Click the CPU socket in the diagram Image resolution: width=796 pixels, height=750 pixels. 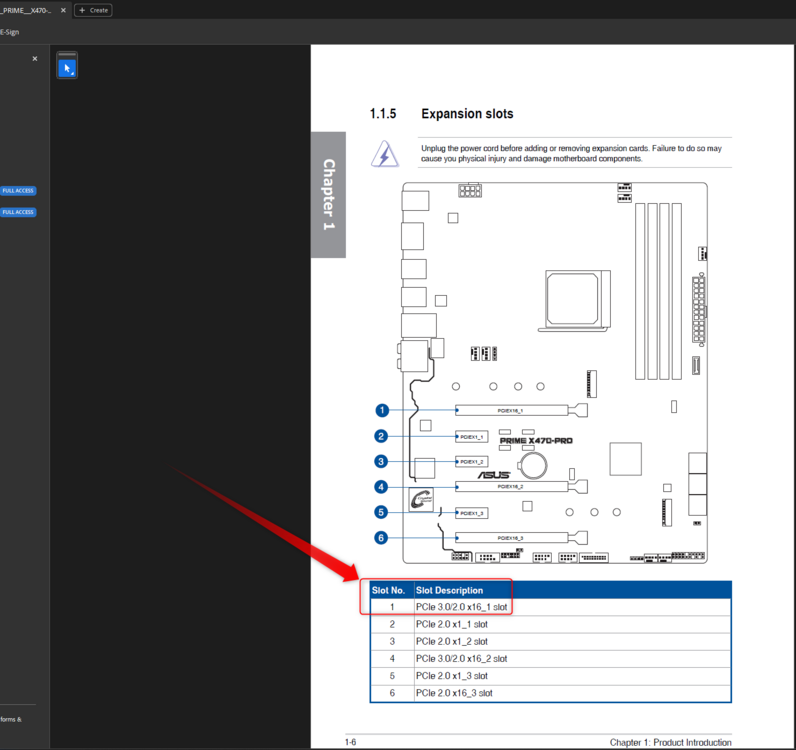point(574,300)
